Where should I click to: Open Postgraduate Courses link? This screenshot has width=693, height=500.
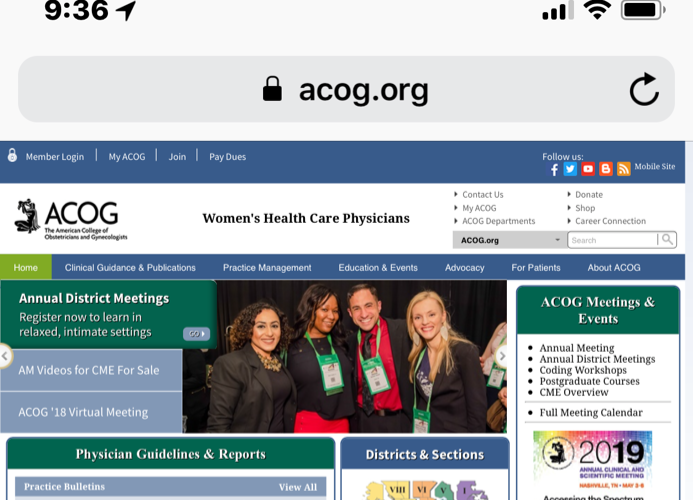pyautogui.click(x=589, y=381)
